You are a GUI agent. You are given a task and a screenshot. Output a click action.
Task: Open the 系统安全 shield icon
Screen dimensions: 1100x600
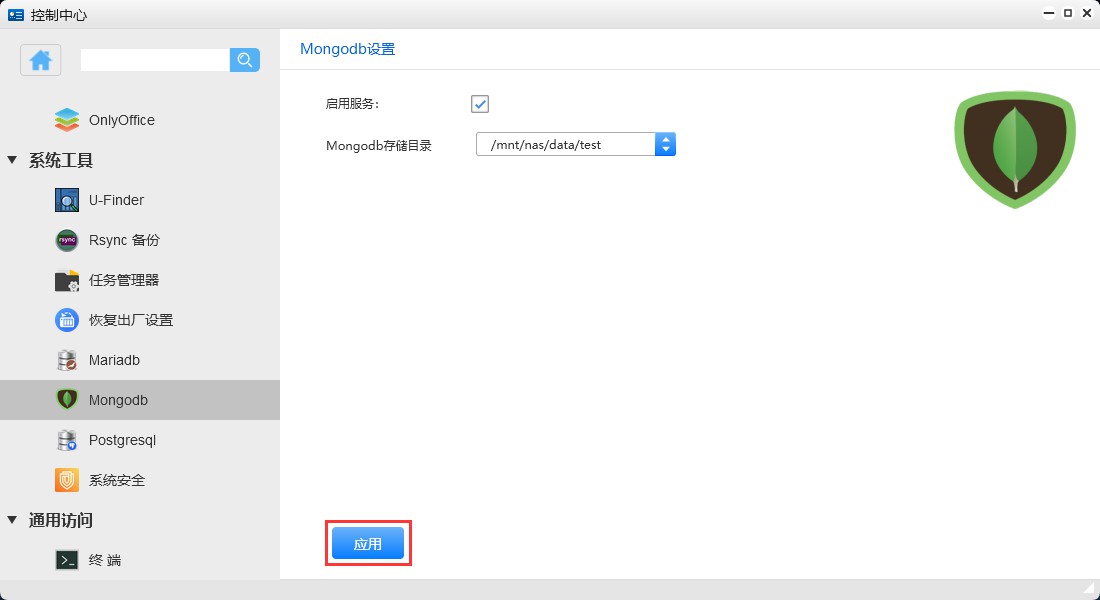click(66, 480)
